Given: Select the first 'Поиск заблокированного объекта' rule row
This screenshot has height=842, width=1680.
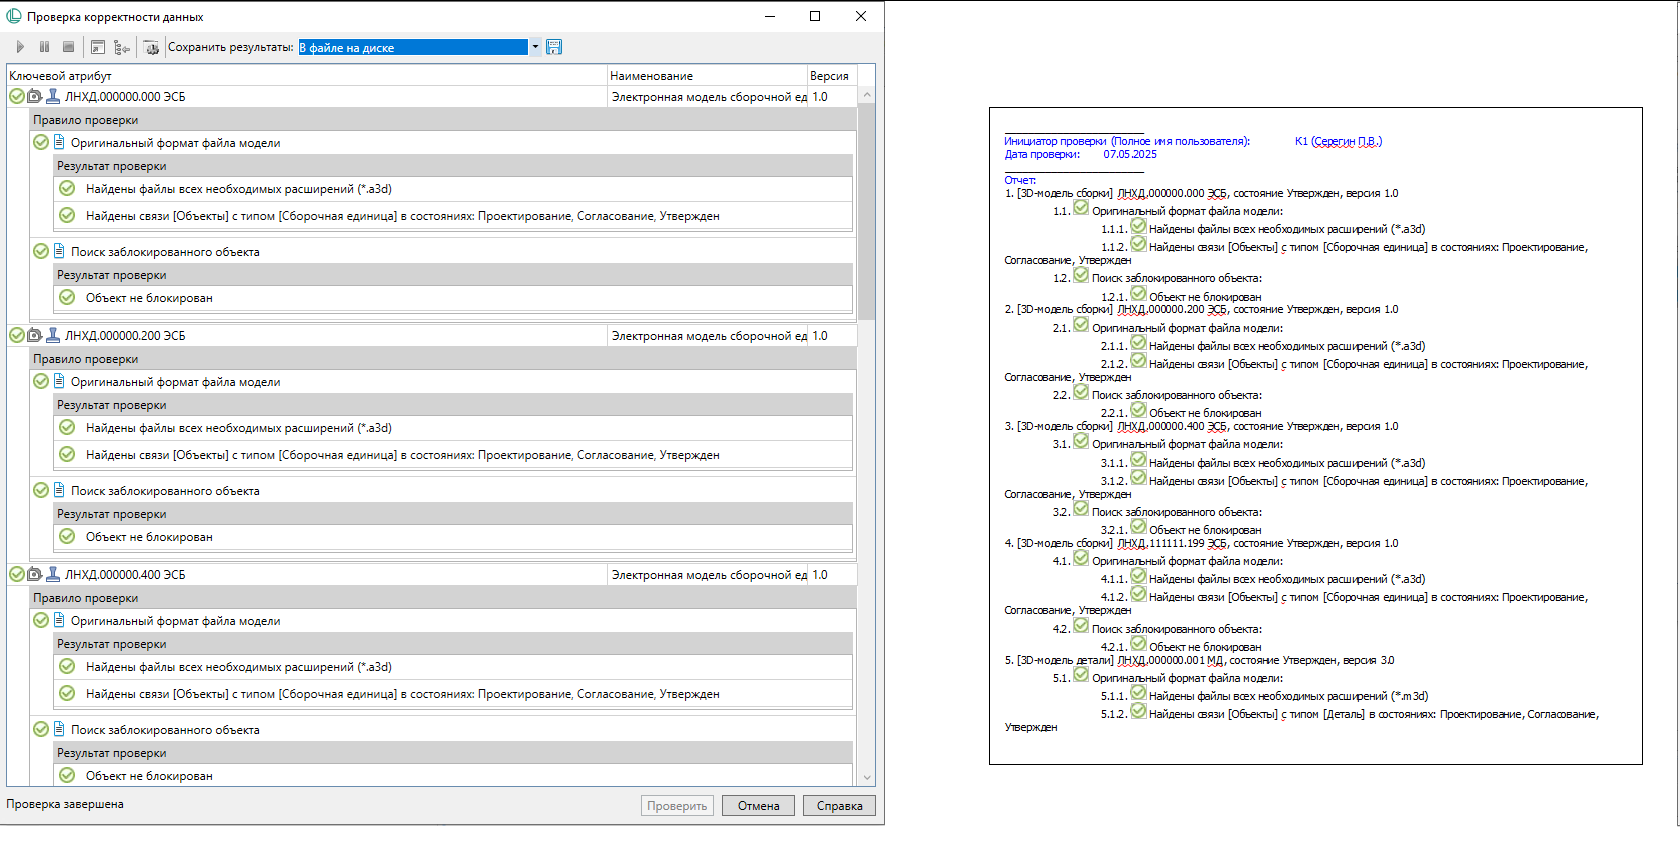Looking at the screenshot, I should [x=165, y=252].
